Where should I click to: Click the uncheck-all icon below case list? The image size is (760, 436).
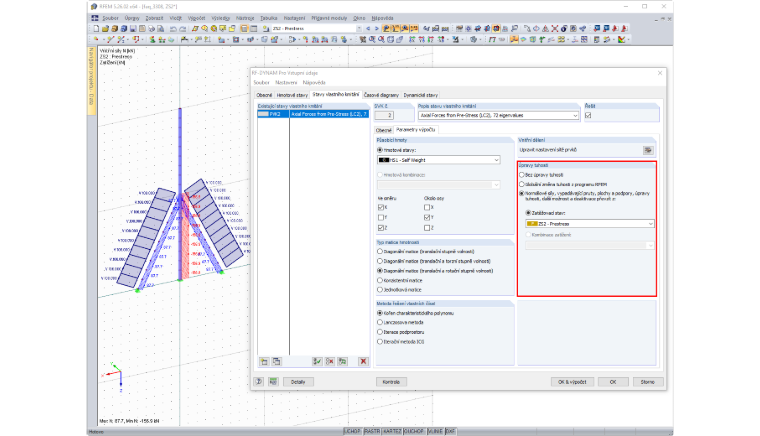[x=330, y=361]
